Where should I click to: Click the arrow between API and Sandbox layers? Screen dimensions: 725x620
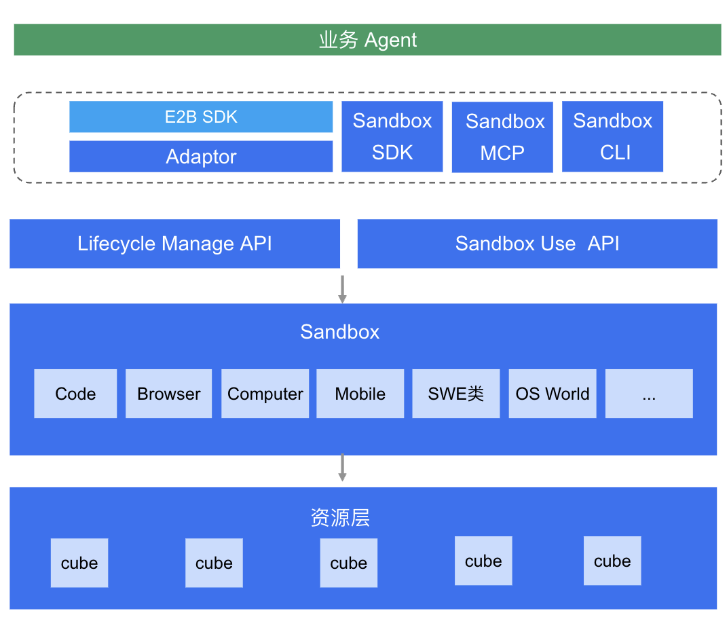point(342,287)
